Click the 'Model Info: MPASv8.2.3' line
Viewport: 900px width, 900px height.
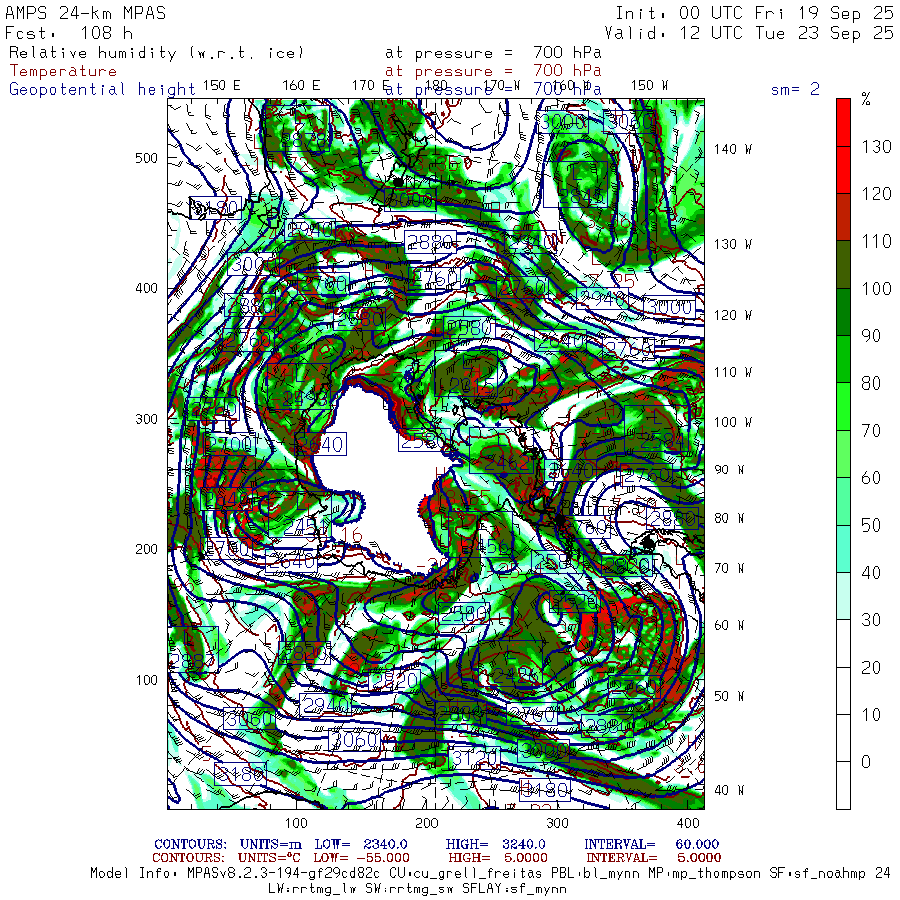pyautogui.click(x=490, y=874)
